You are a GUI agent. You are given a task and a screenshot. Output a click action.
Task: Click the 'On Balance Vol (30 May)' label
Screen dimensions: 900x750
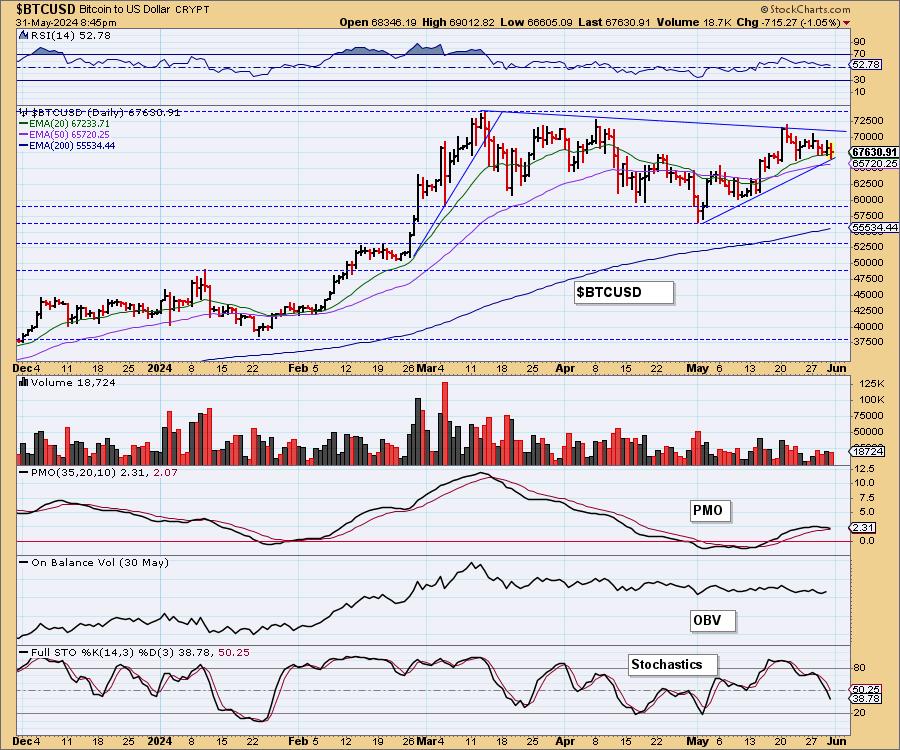tap(100, 562)
